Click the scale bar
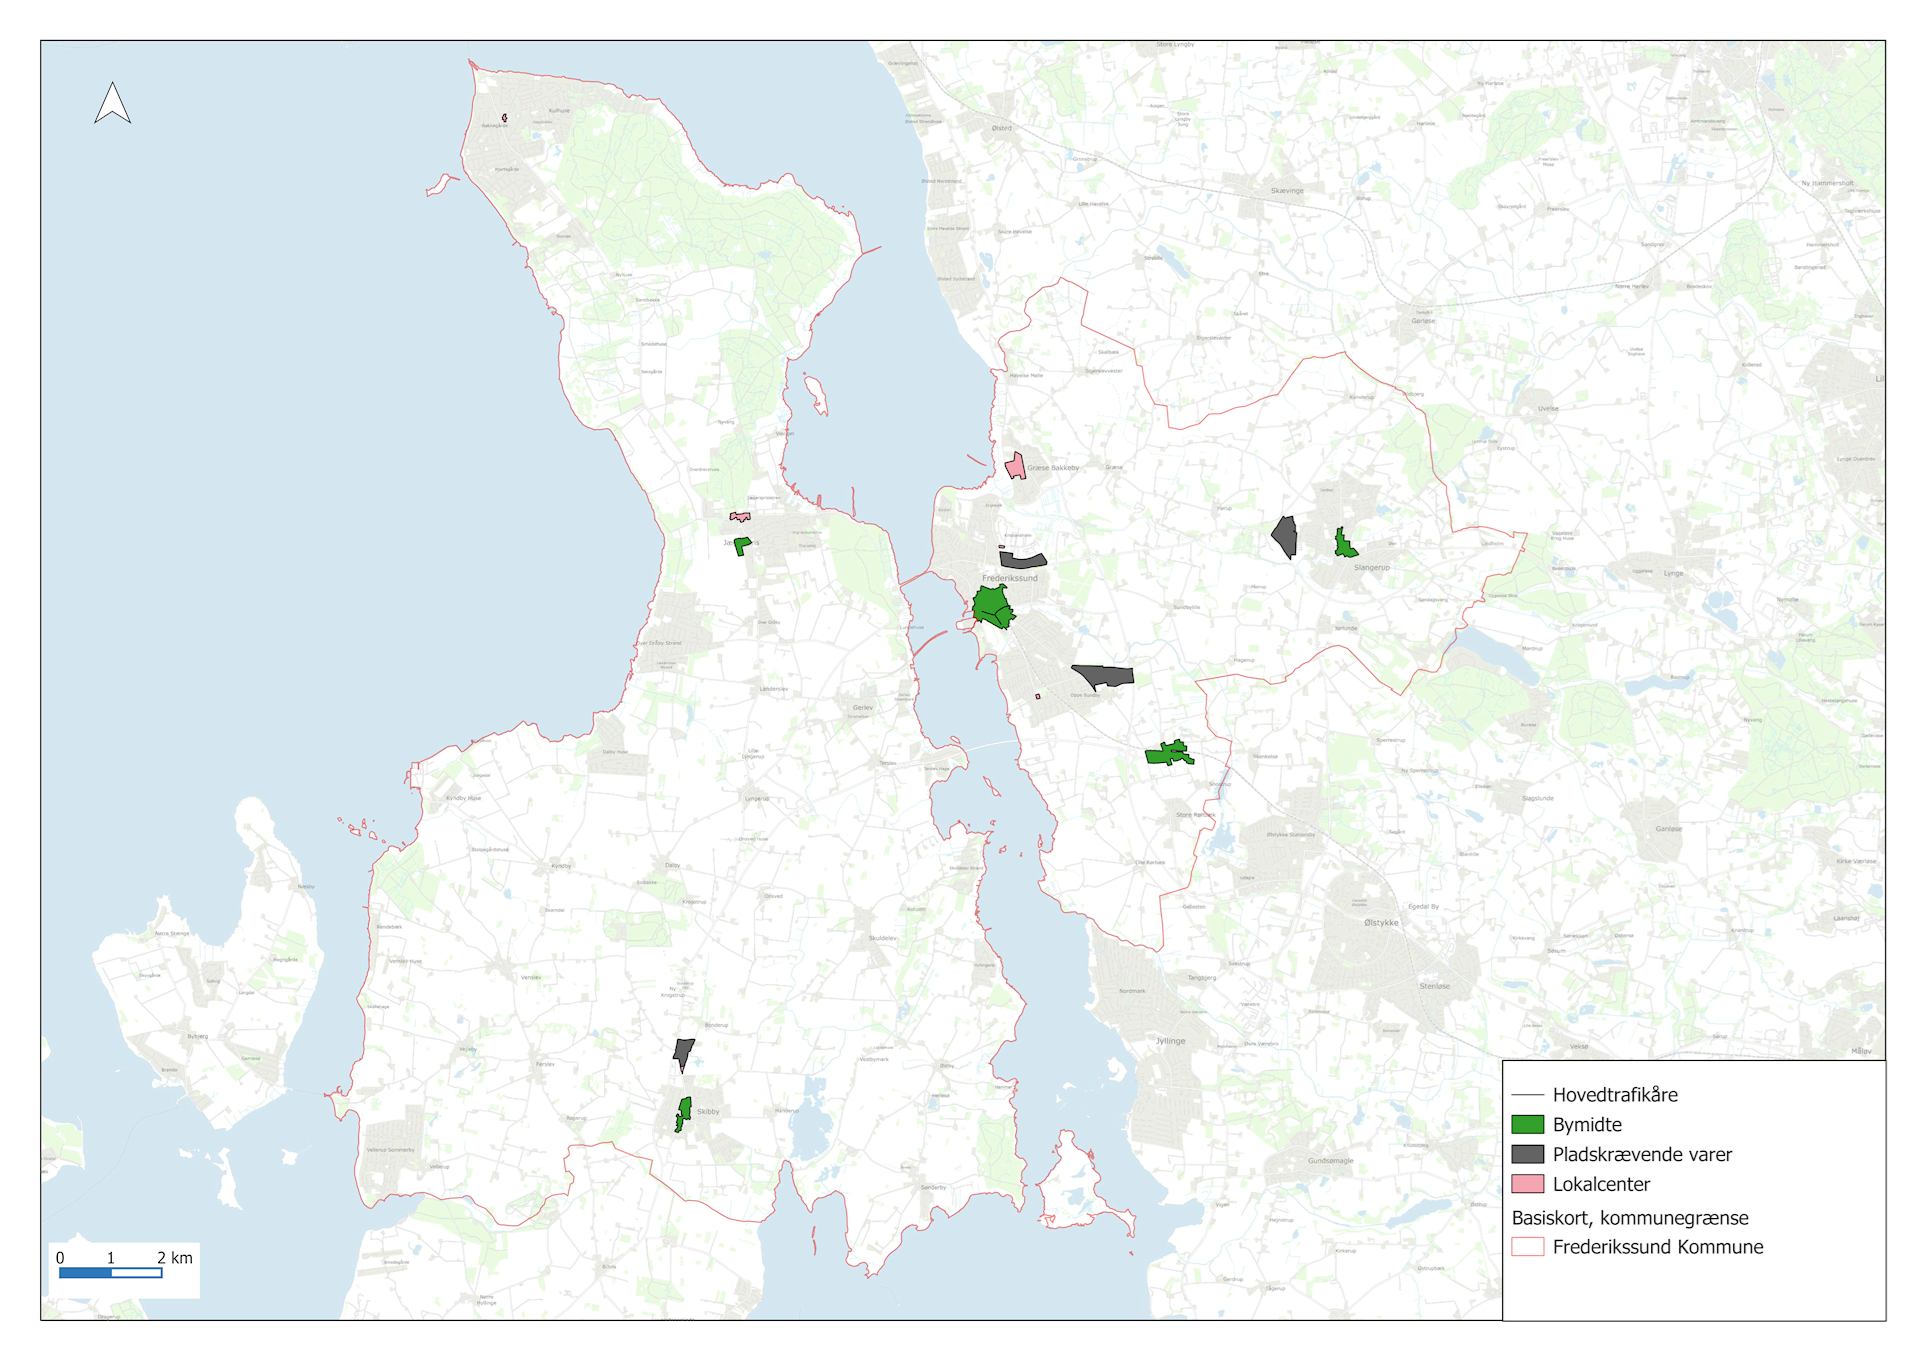The image size is (1920, 1357). (110, 1273)
